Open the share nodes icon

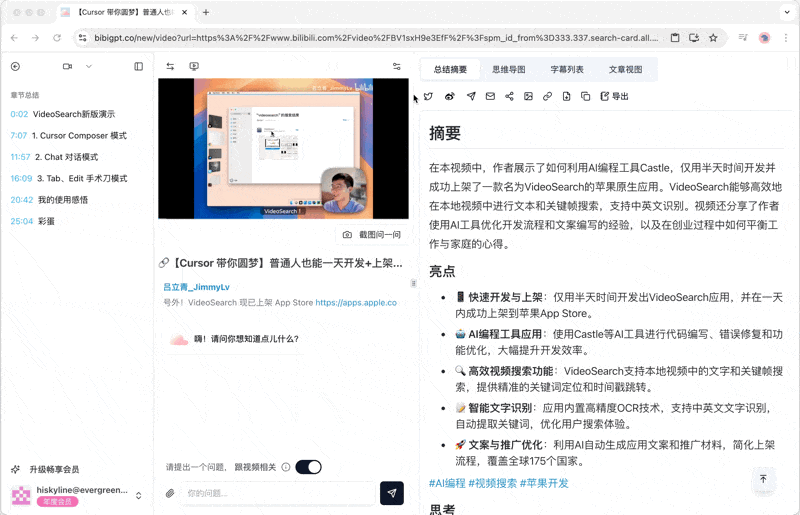click(509, 96)
